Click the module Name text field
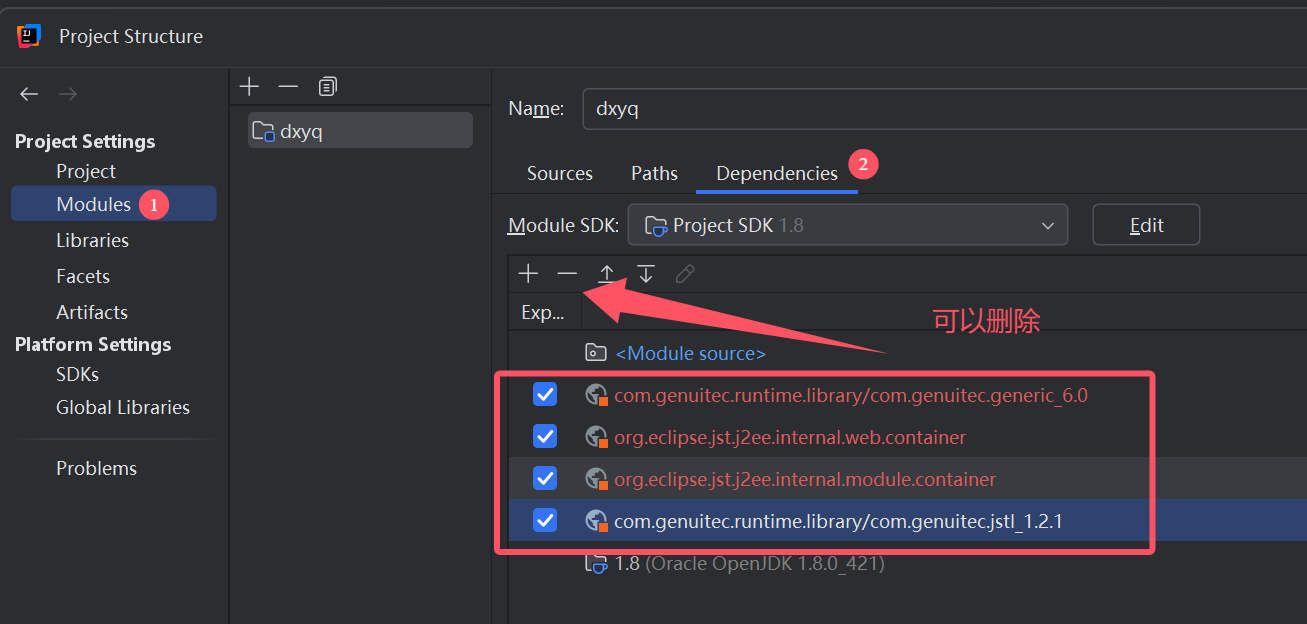Image resolution: width=1307 pixels, height=624 pixels. pyautogui.click(x=940, y=109)
